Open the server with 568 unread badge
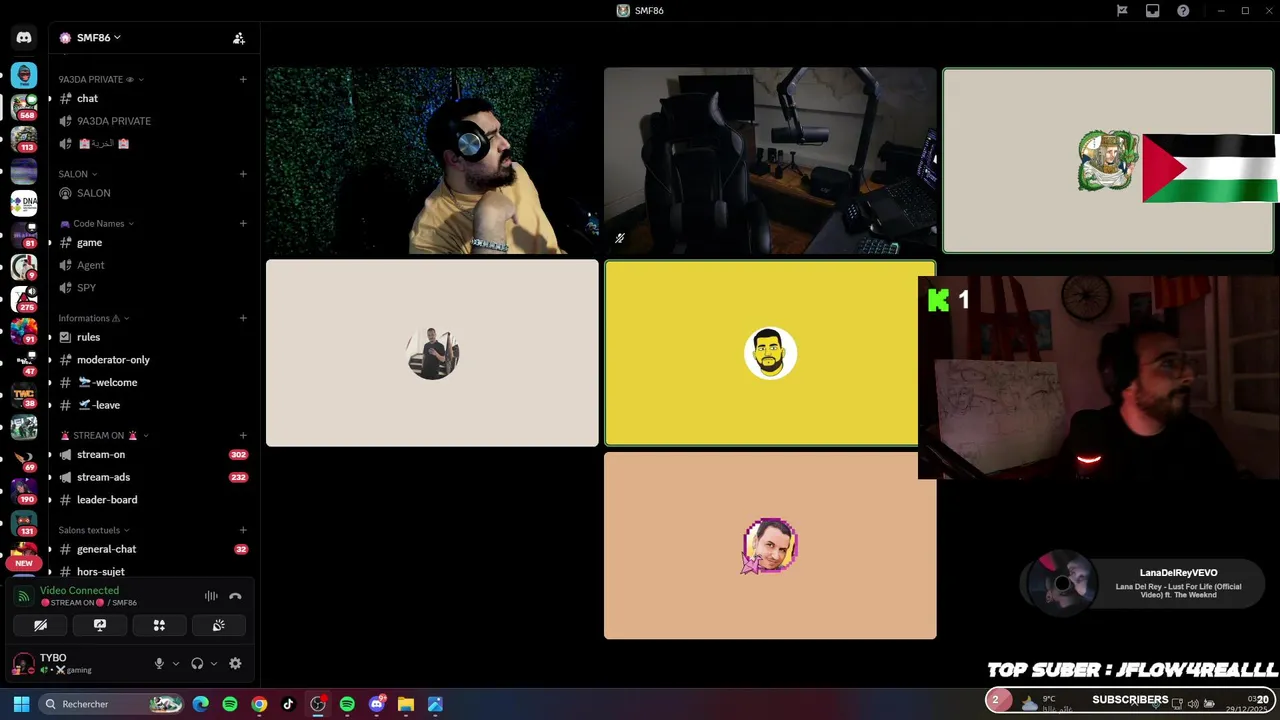This screenshot has height=720, width=1280. click(x=24, y=106)
